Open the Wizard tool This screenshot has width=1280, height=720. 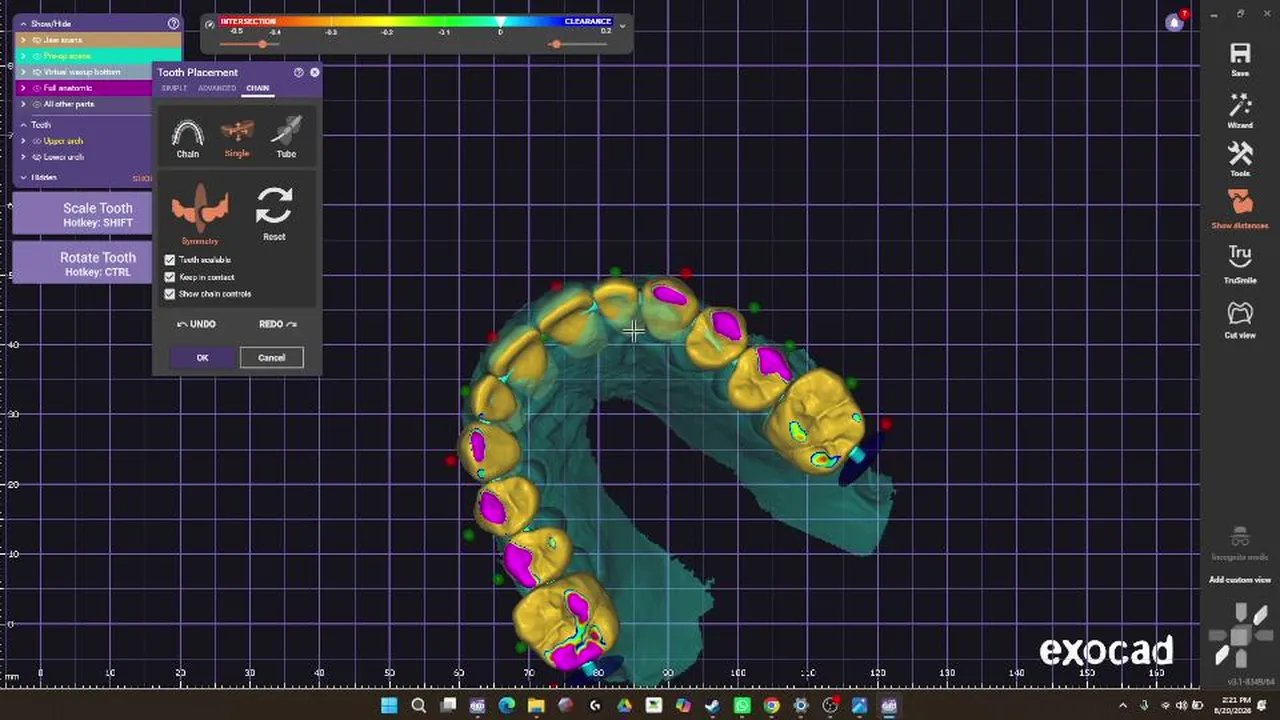coord(1240,106)
